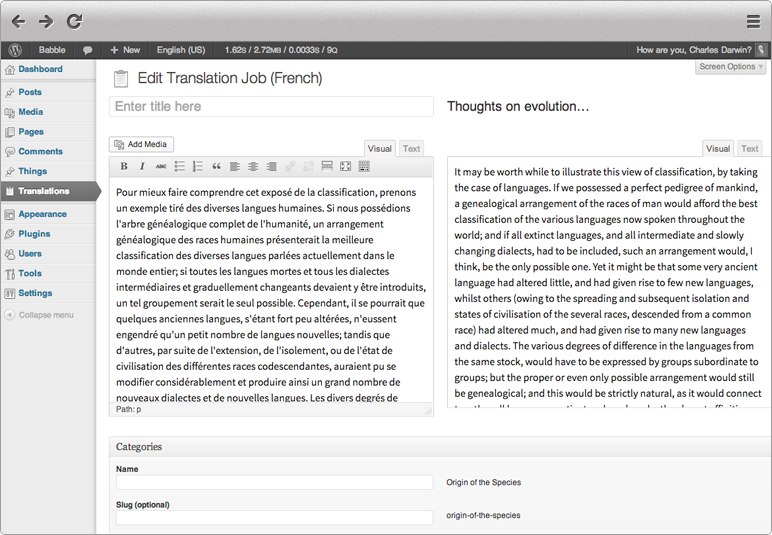Viewport: 772px width, 535px height.
Task: Insert a bulleted list
Action: pyautogui.click(x=180, y=167)
